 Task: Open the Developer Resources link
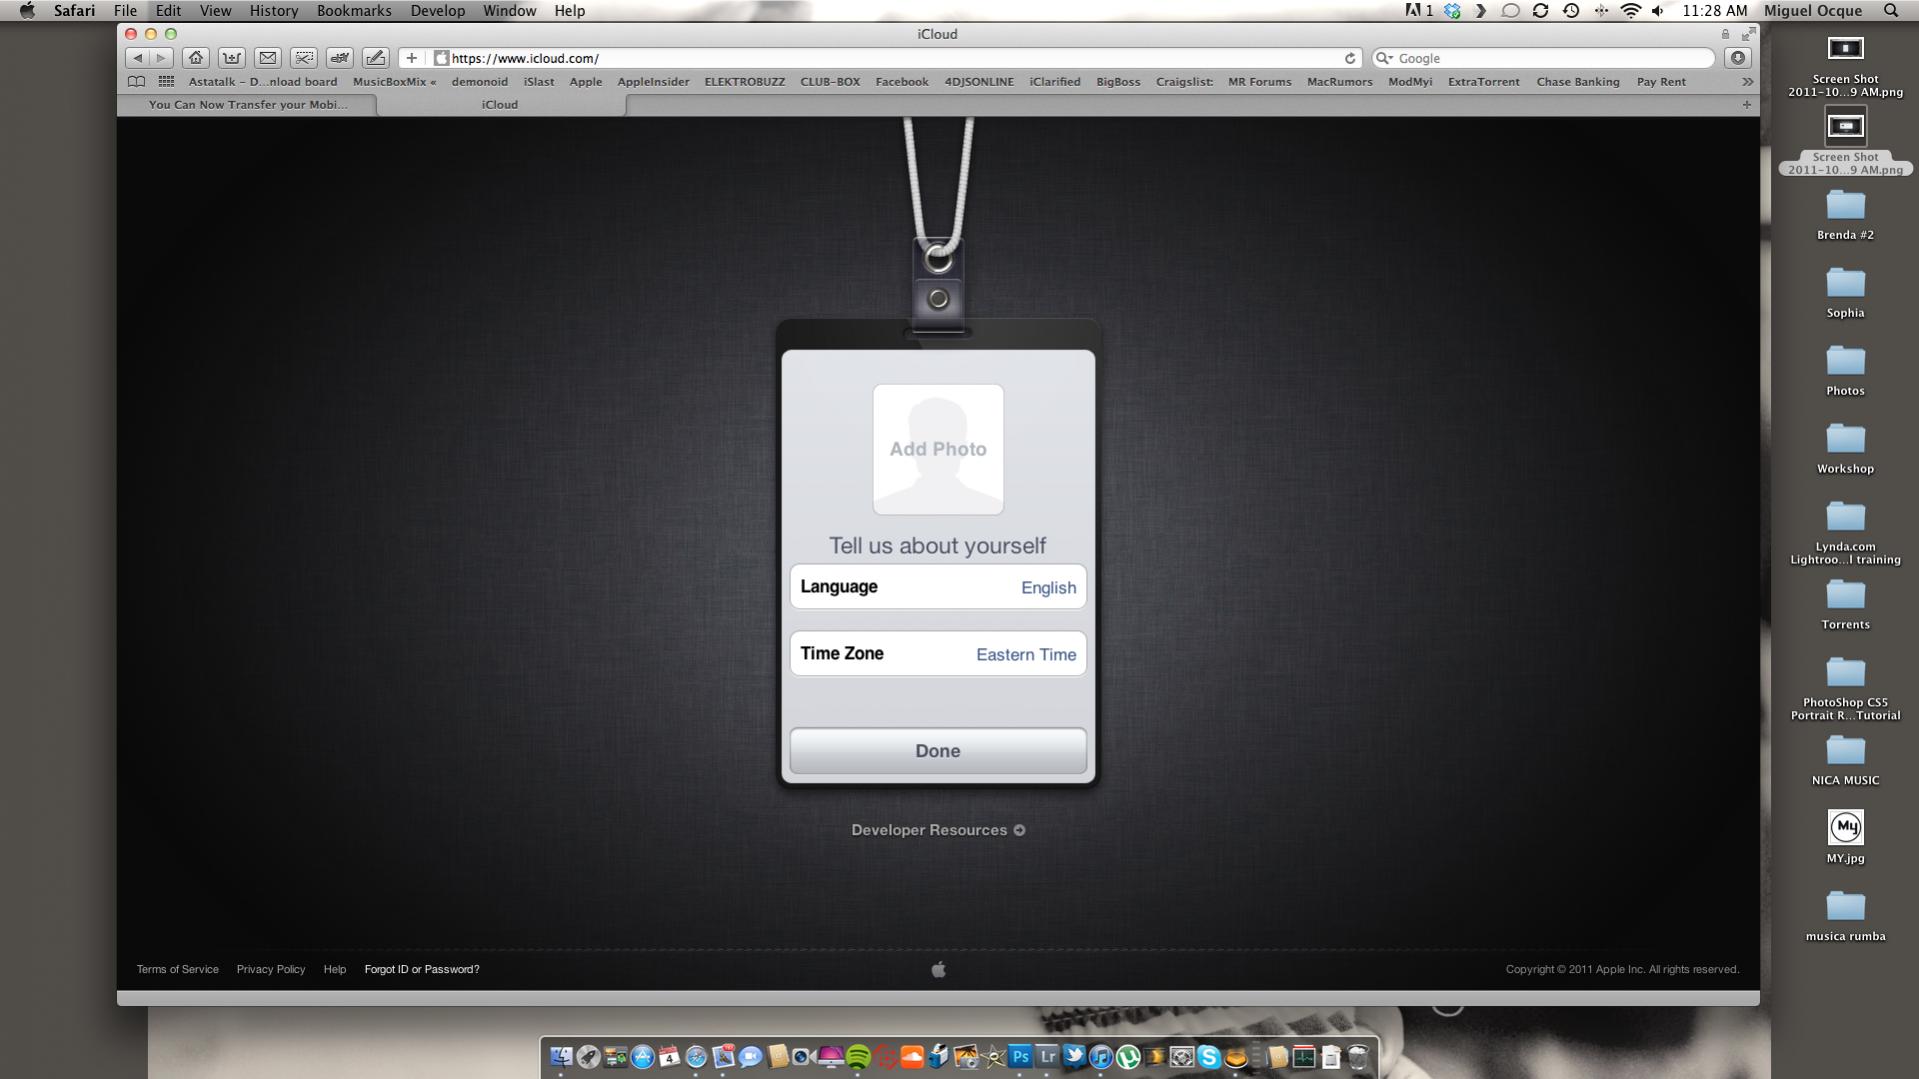(x=938, y=830)
